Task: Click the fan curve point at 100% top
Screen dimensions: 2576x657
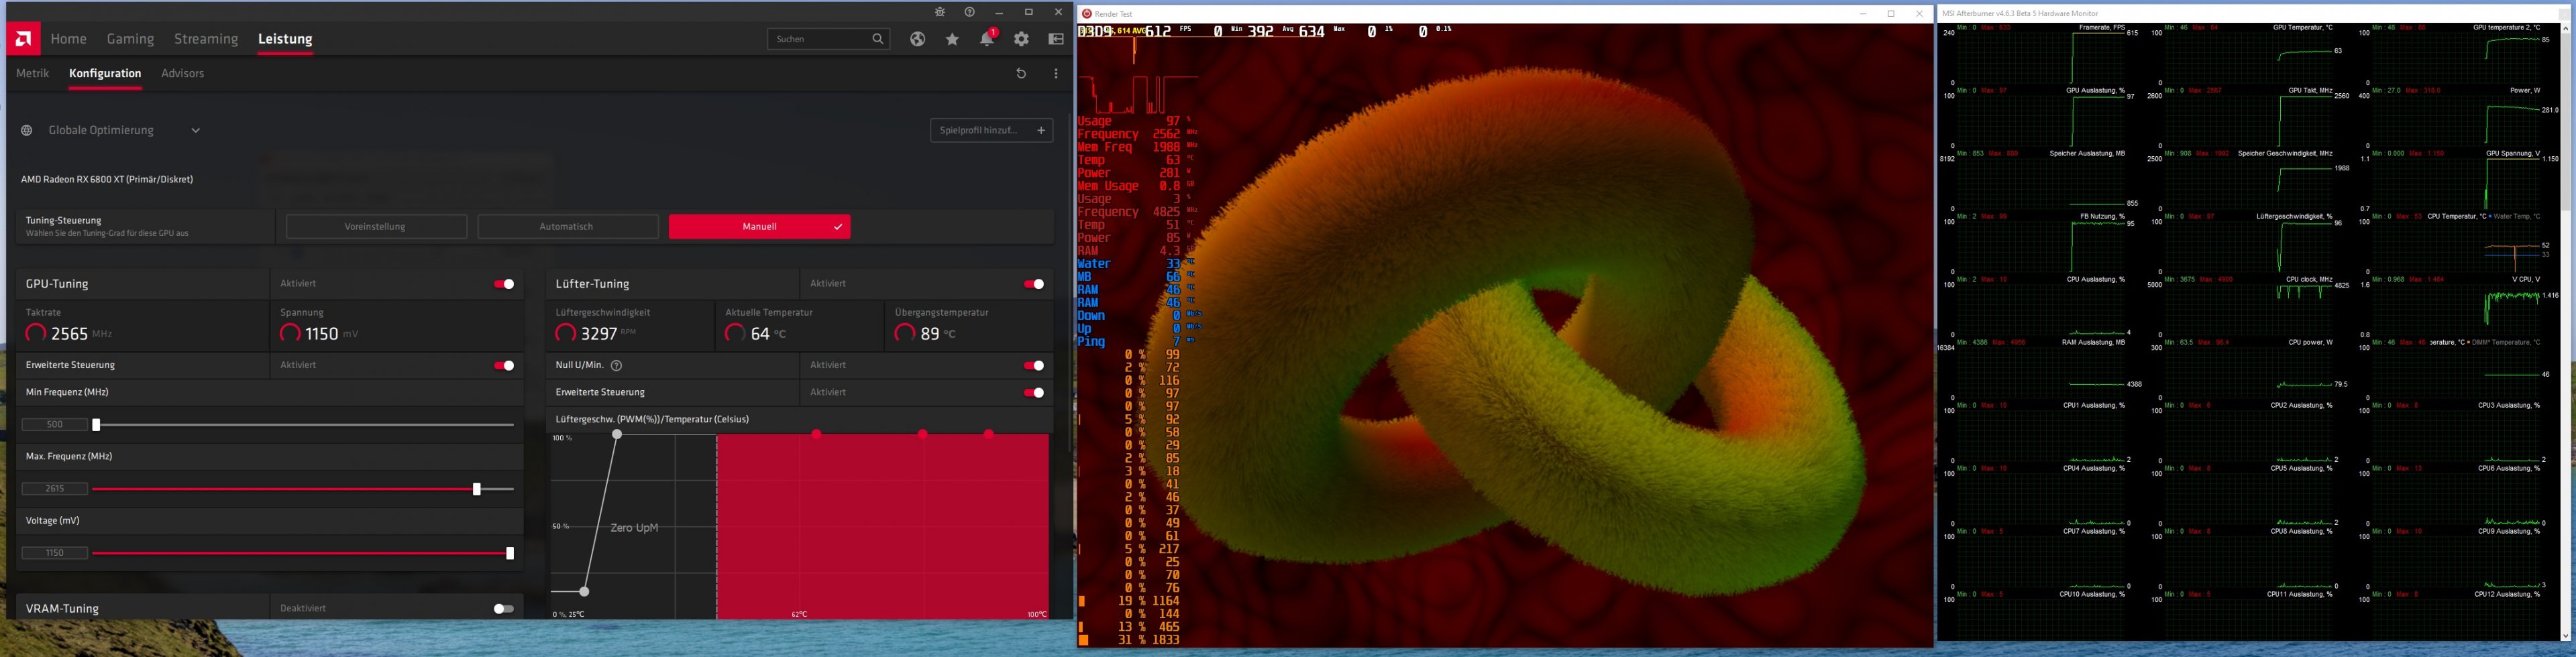Action: click(x=617, y=434)
